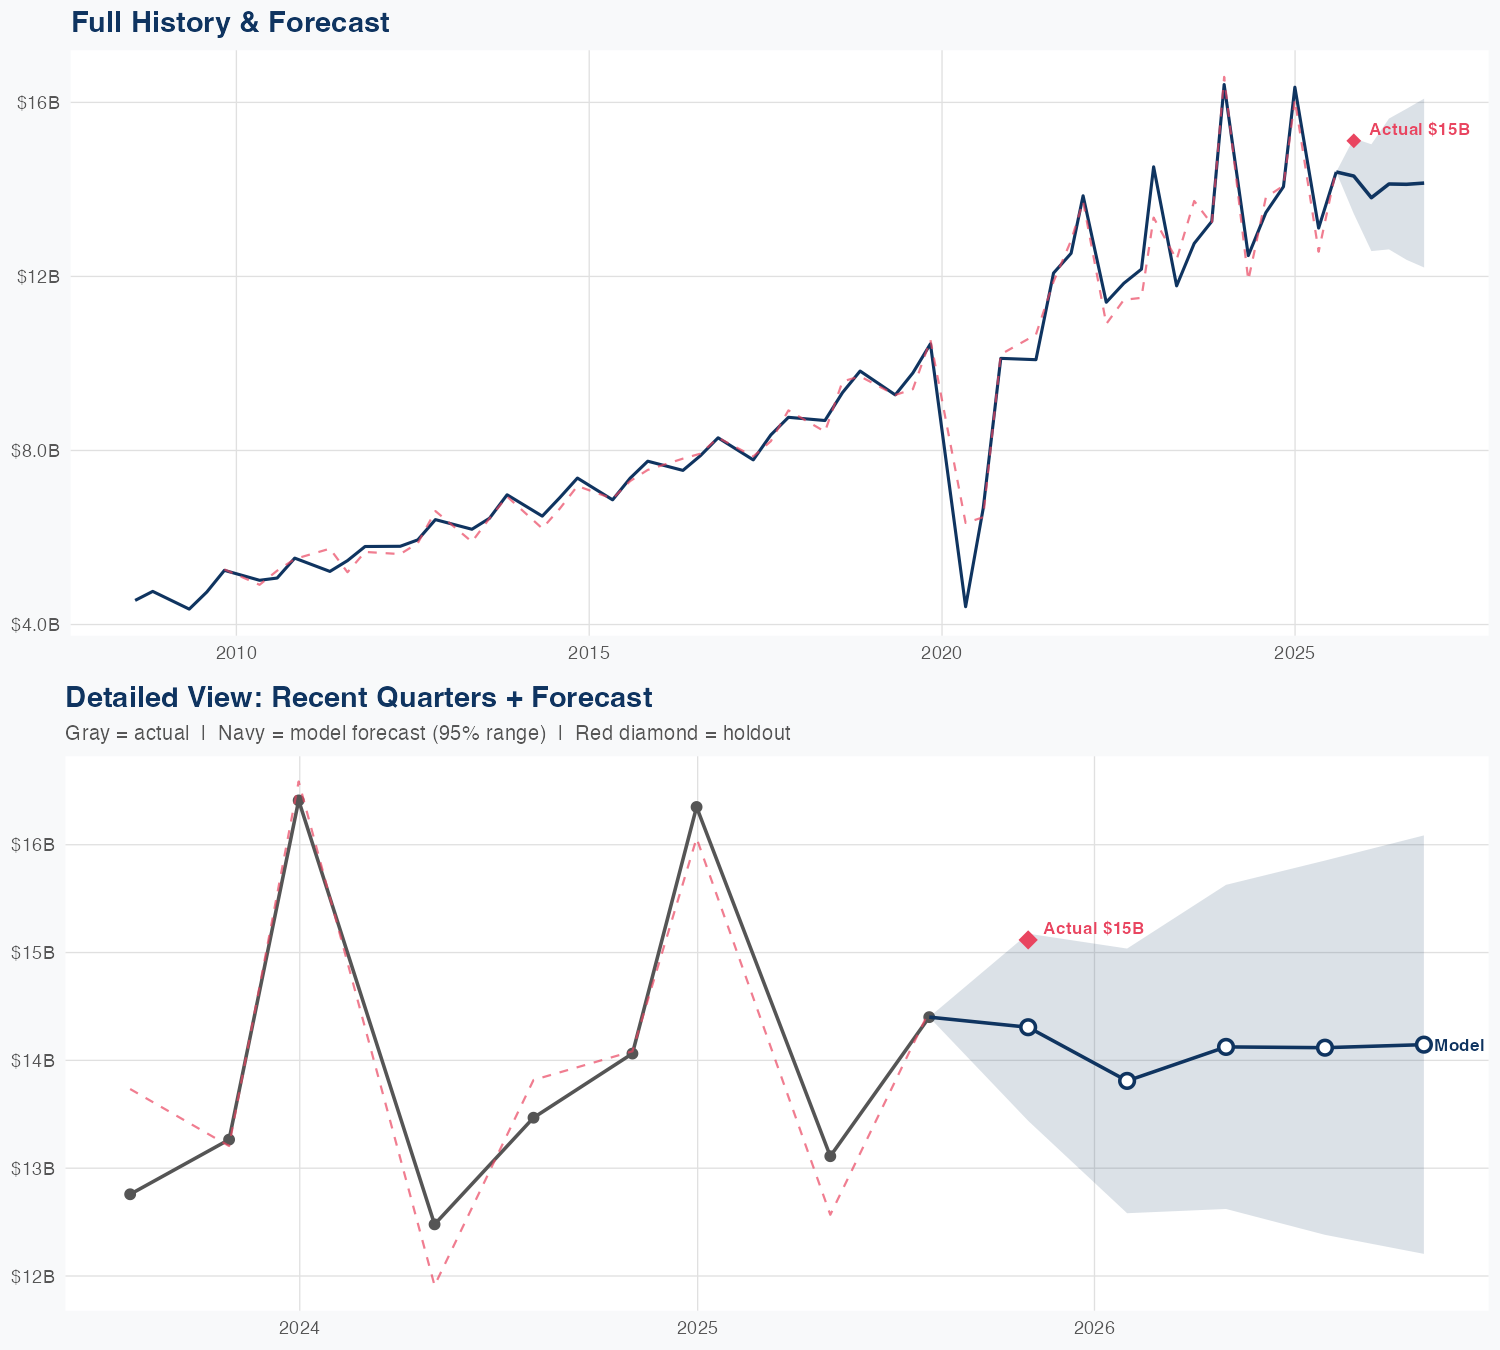Click the "Actual $15B" label in the Detailed View

tap(1093, 929)
